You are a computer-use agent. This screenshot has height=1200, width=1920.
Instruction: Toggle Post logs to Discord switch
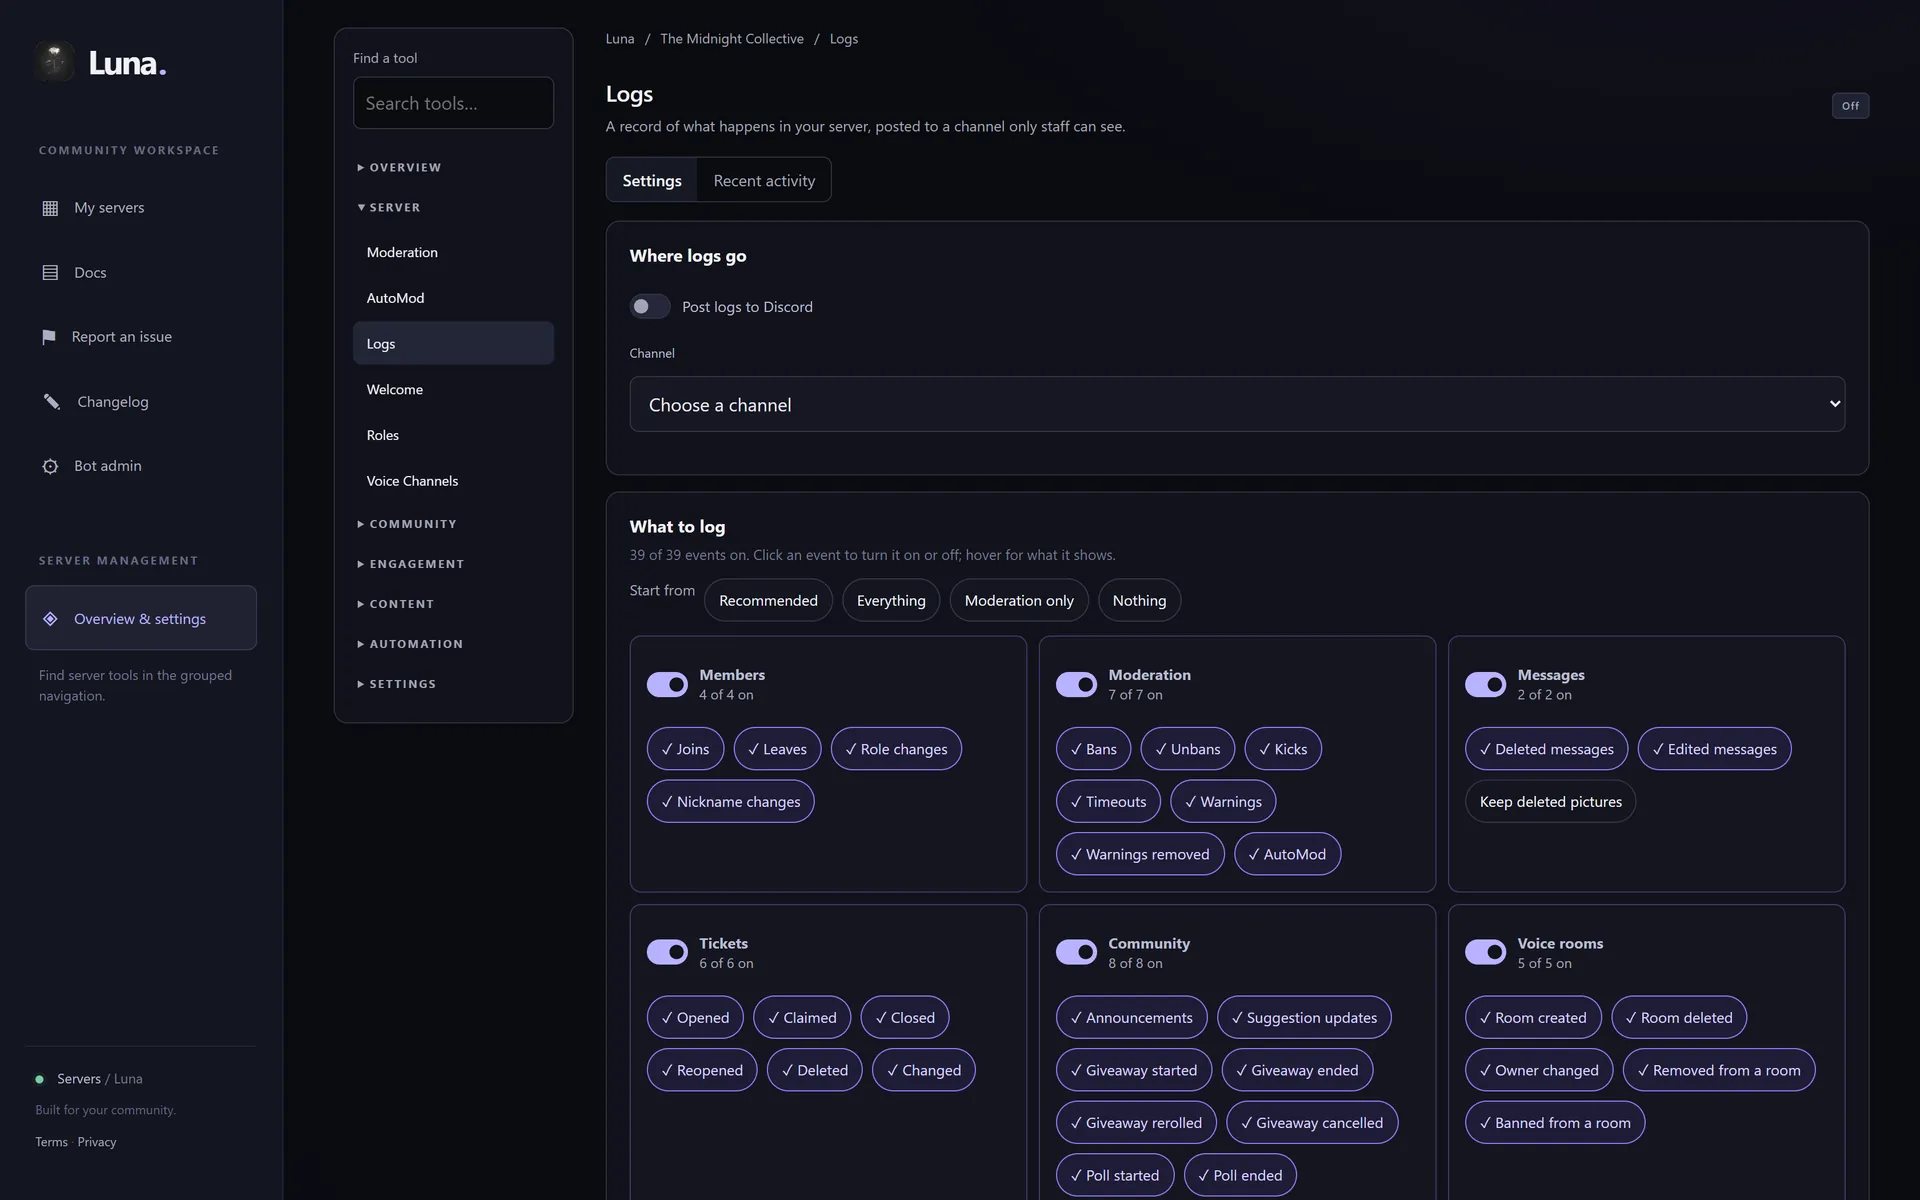[x=649, y=307]
